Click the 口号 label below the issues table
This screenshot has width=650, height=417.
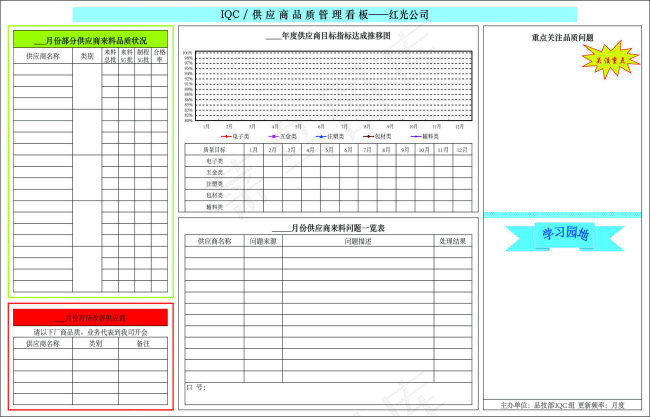196,388
